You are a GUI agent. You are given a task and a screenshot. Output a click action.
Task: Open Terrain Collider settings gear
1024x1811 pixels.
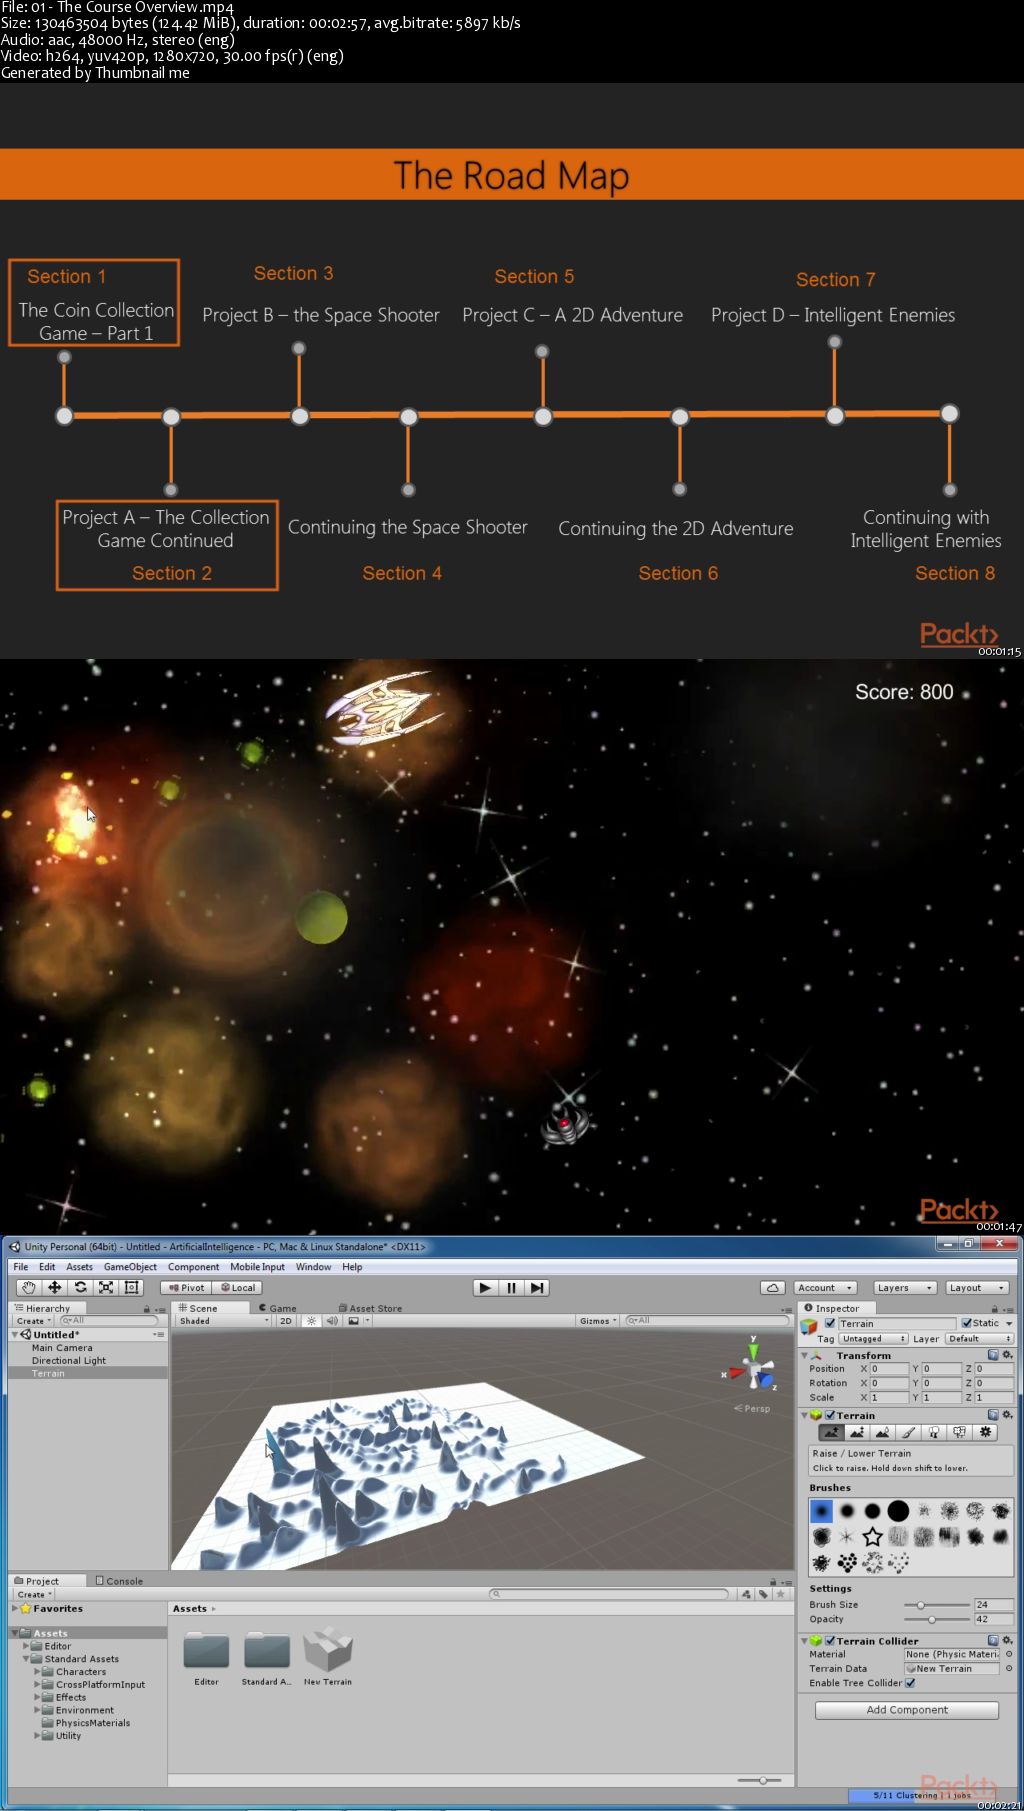(1007, 1640)
